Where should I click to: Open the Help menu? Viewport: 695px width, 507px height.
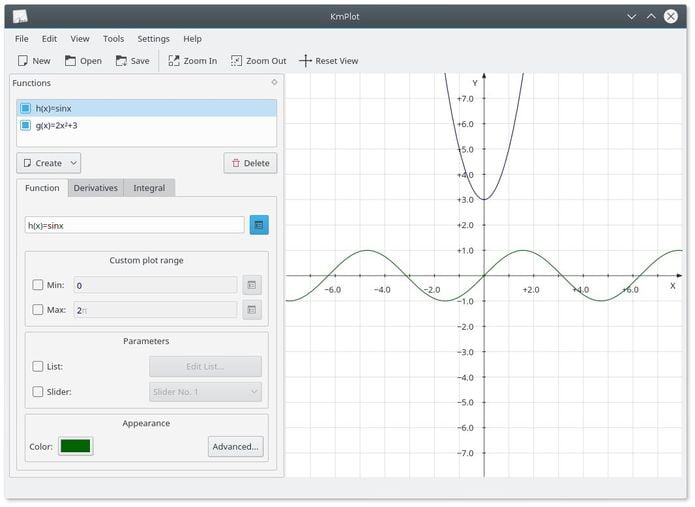click(192, 39)
